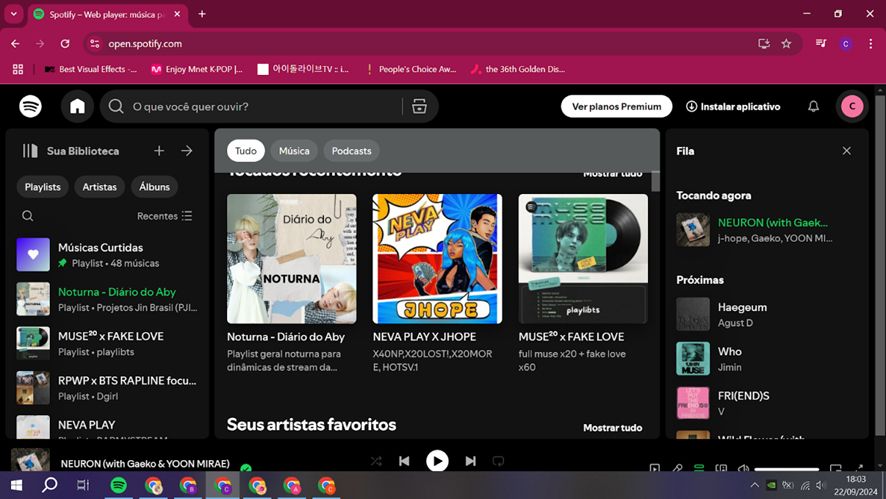Bookmark this page with star icon
The height and width of the screenshot is (499, 886).
click(x=786, y=44)
